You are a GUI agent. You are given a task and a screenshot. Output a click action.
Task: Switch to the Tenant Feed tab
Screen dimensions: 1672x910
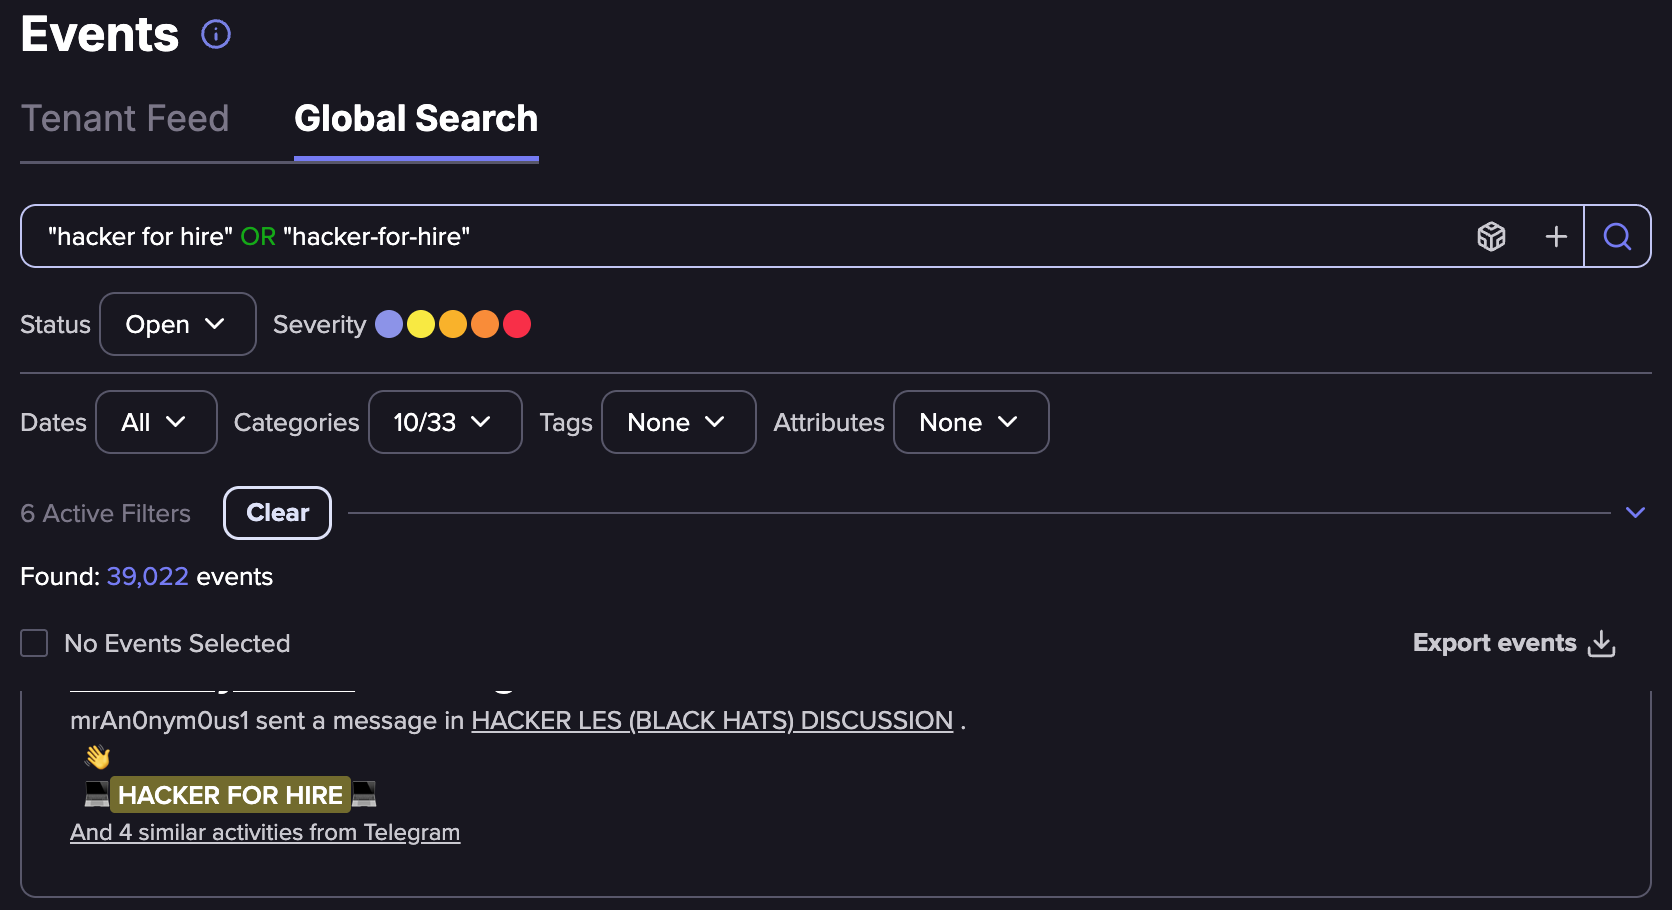tap(125, 119)
